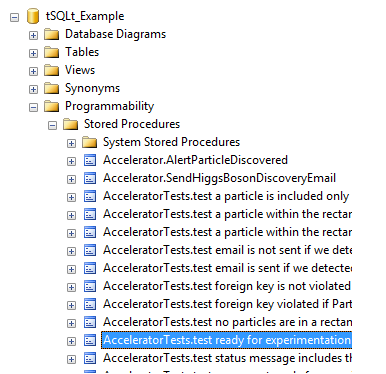Viewport: 386px width, 374px height.
Task: Expand Accelerator.AlertParticleDiscovered procedure node
Action: [71, 161]
